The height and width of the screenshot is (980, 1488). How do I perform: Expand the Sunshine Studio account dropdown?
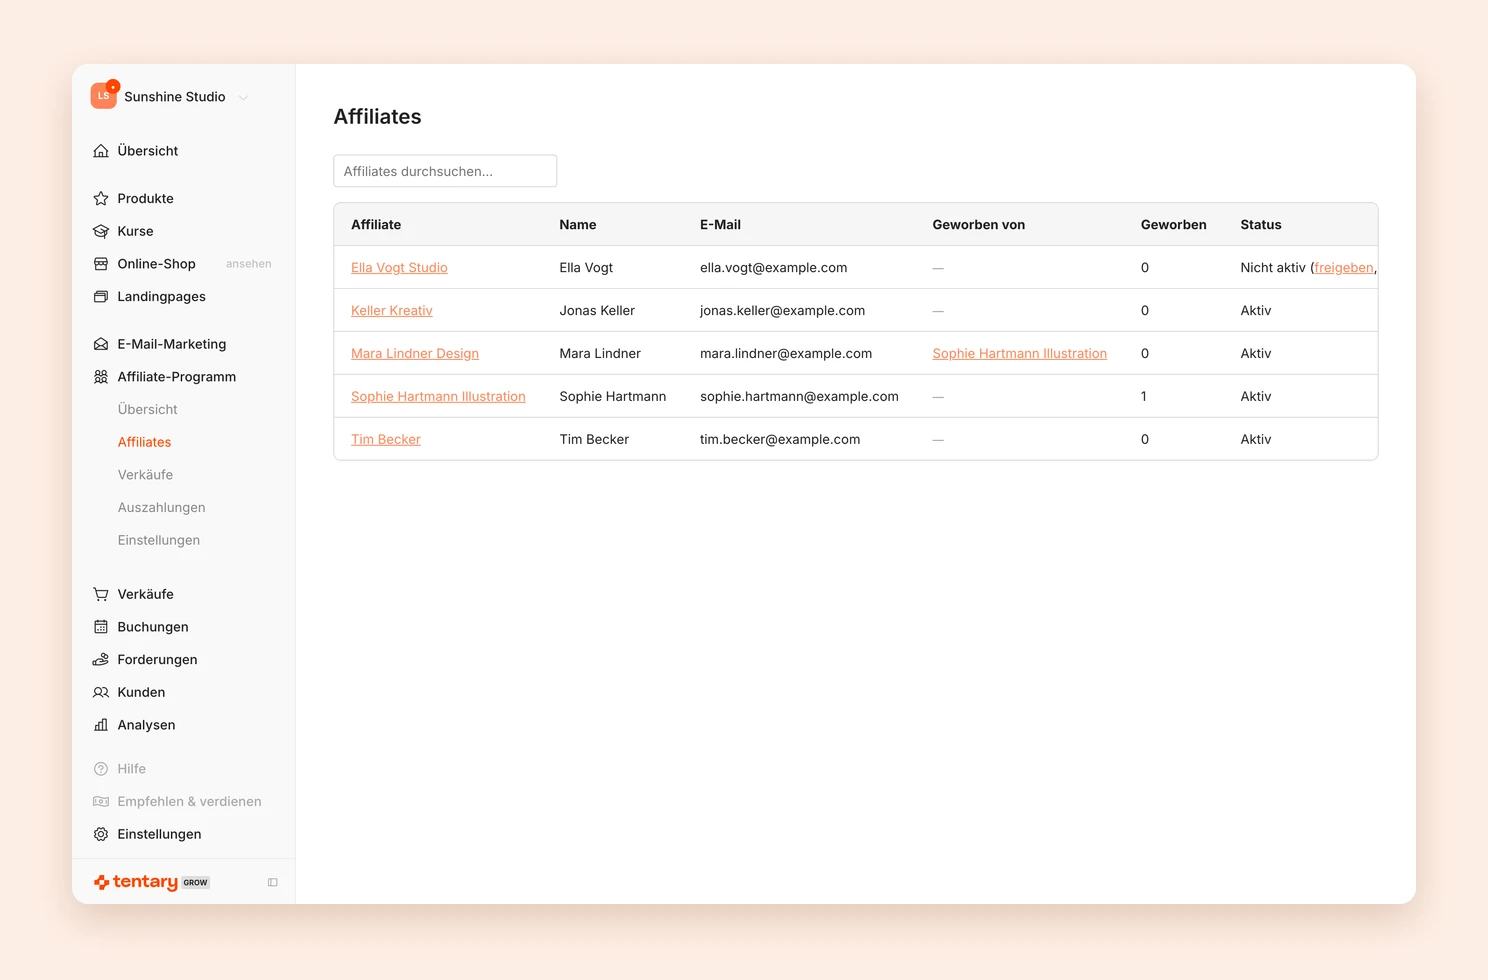(x=243, y=97)
